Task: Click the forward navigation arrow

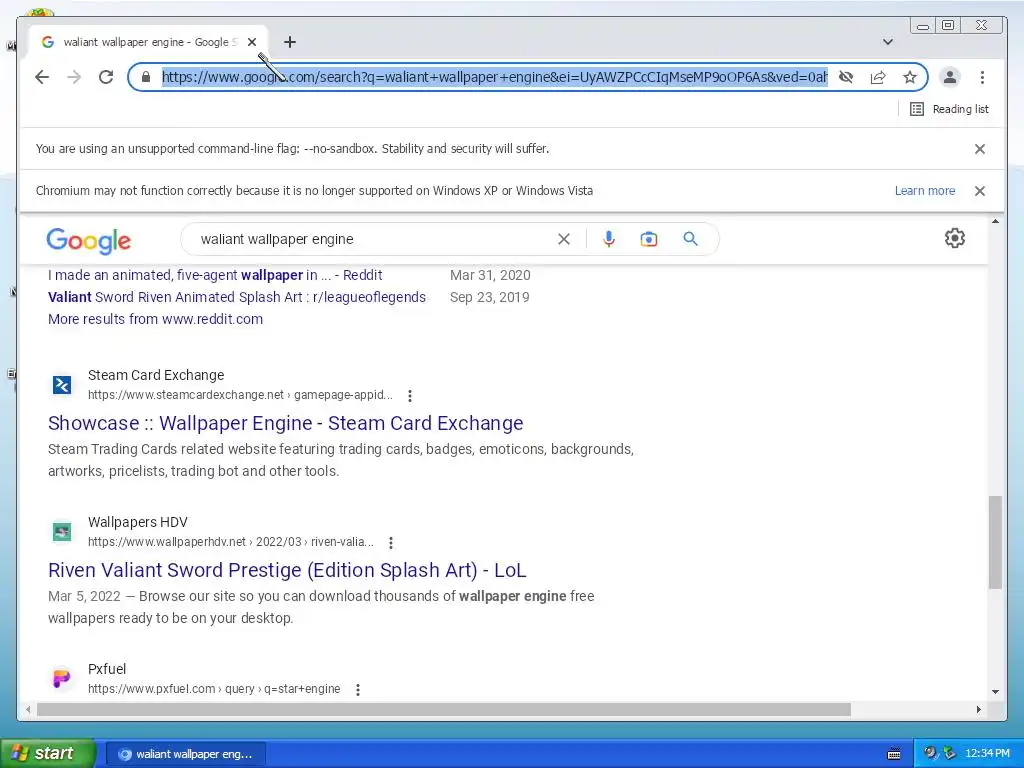Action: (x=74, y=77)
